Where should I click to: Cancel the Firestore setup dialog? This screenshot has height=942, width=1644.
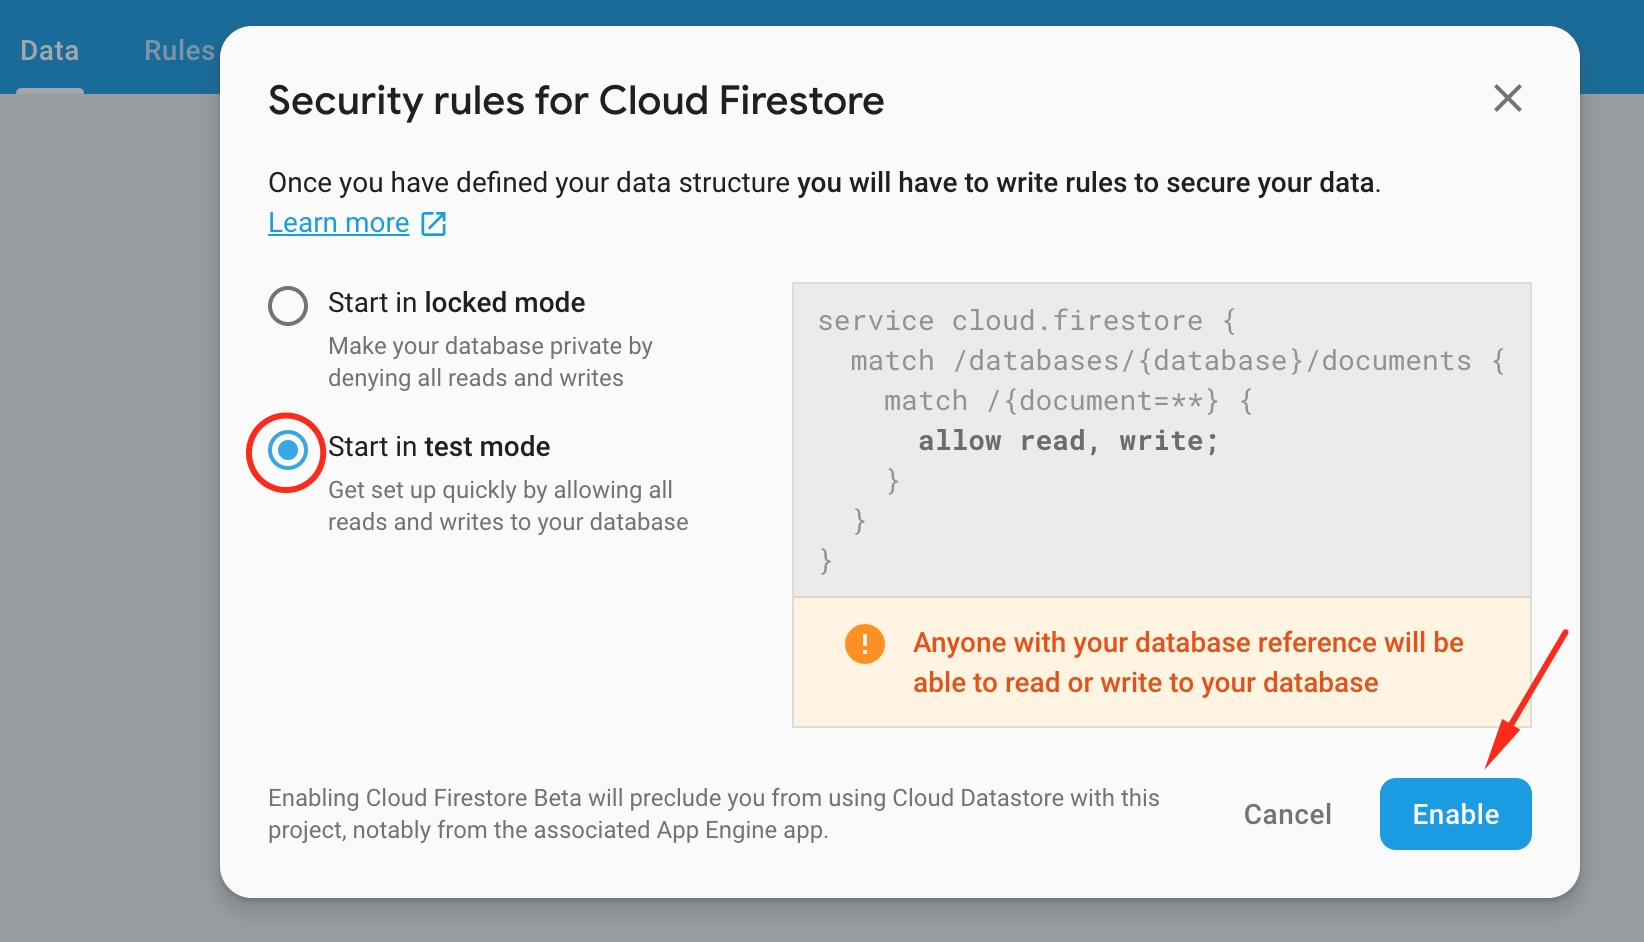pos(1287,814)
